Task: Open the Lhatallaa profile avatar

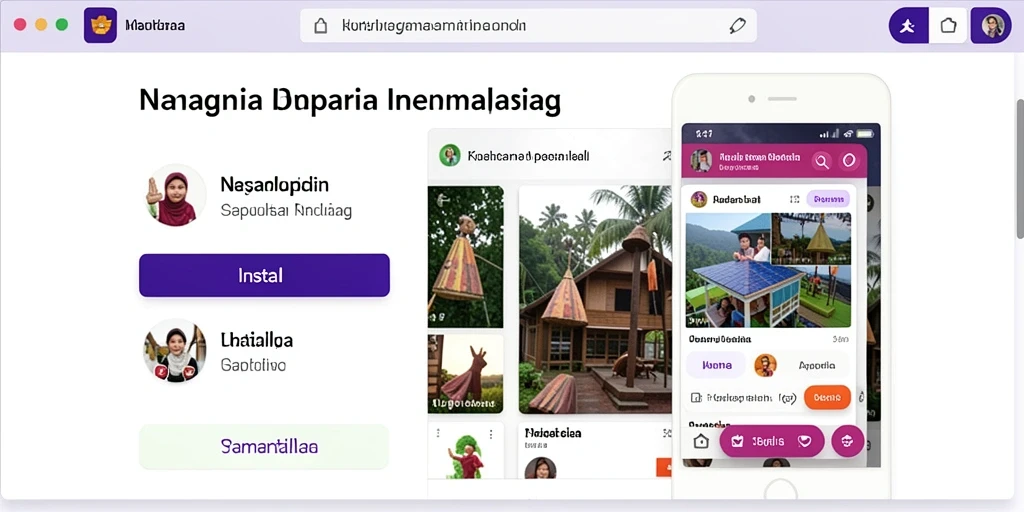Action: coord(174,351)
